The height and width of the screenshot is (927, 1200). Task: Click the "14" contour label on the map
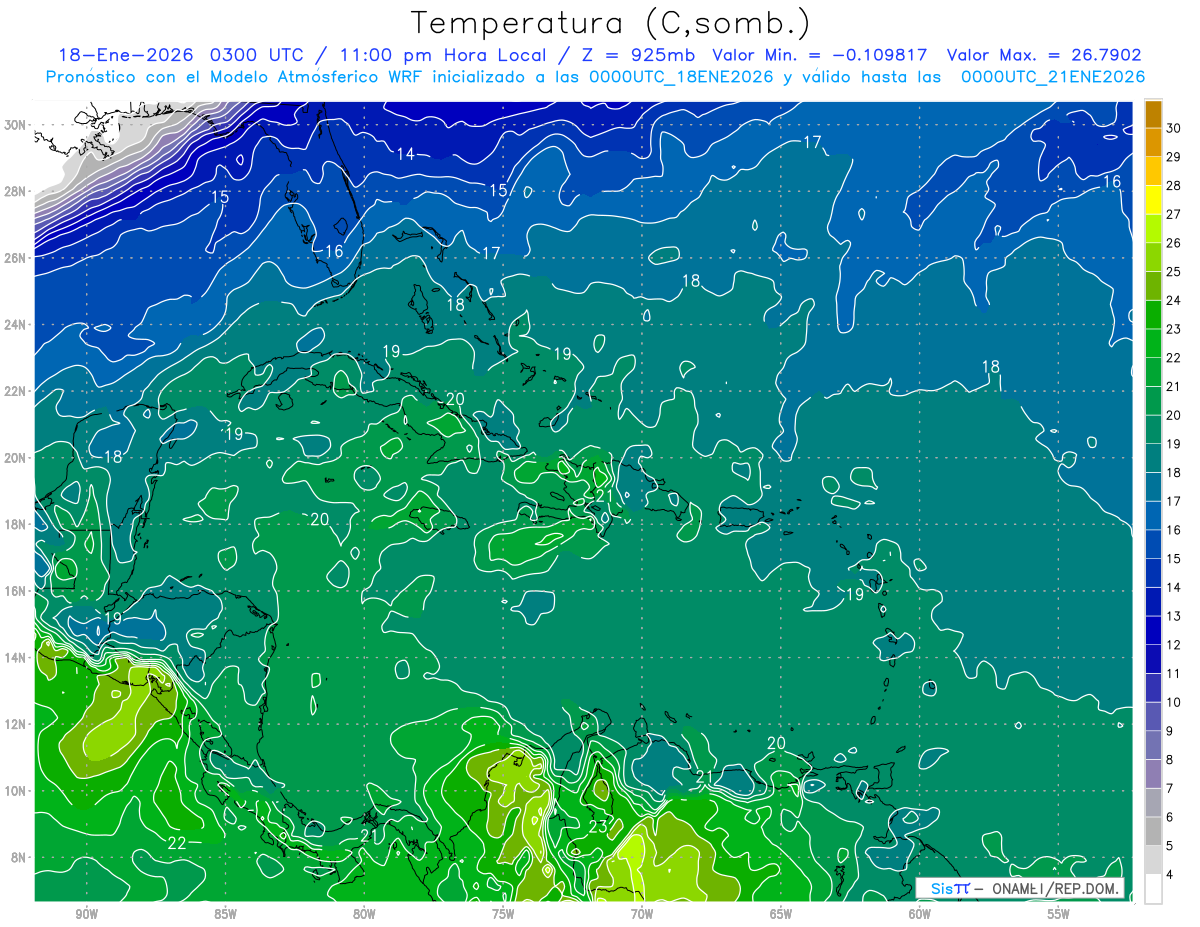coord(405,153)
